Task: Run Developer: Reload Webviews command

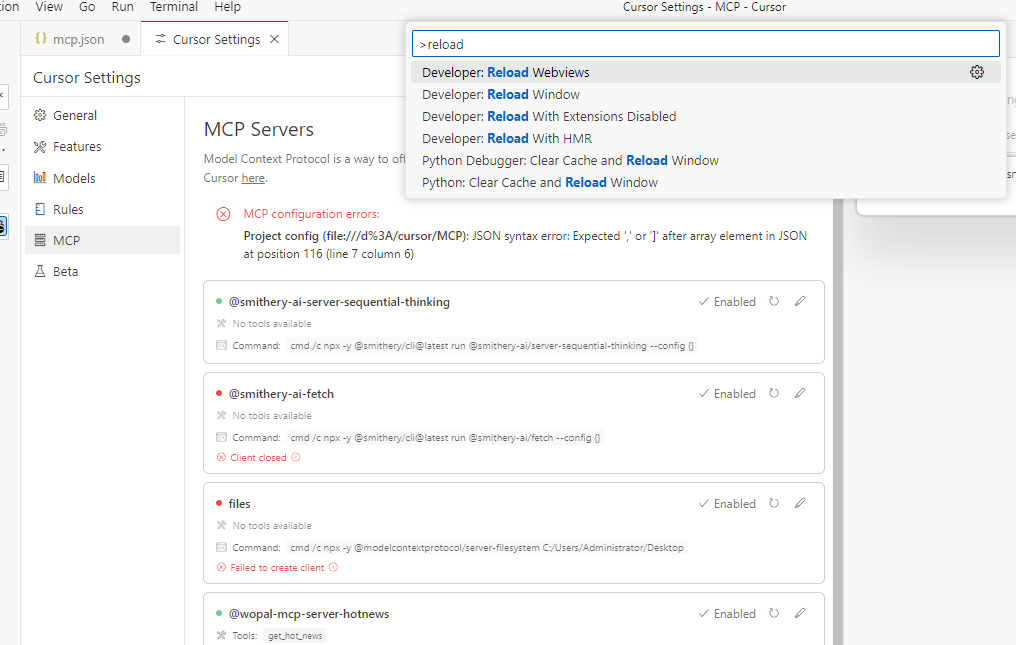Action: pyautogui.click(x=706, y=72)
